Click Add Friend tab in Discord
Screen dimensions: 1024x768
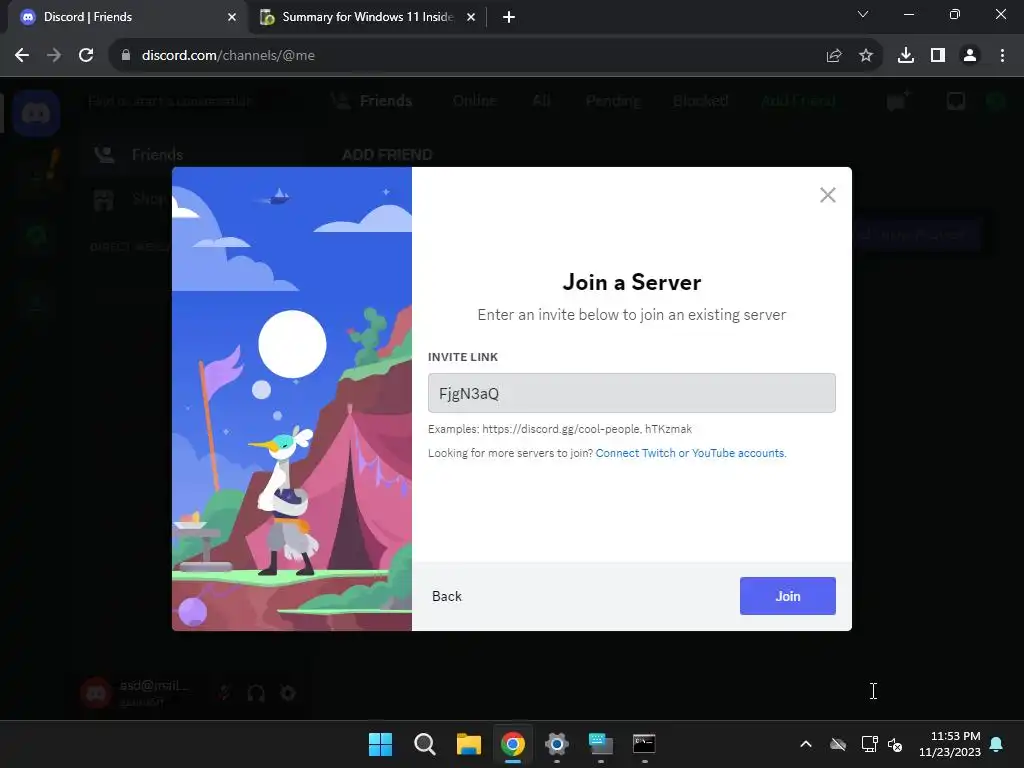click(x=798, y=101)
